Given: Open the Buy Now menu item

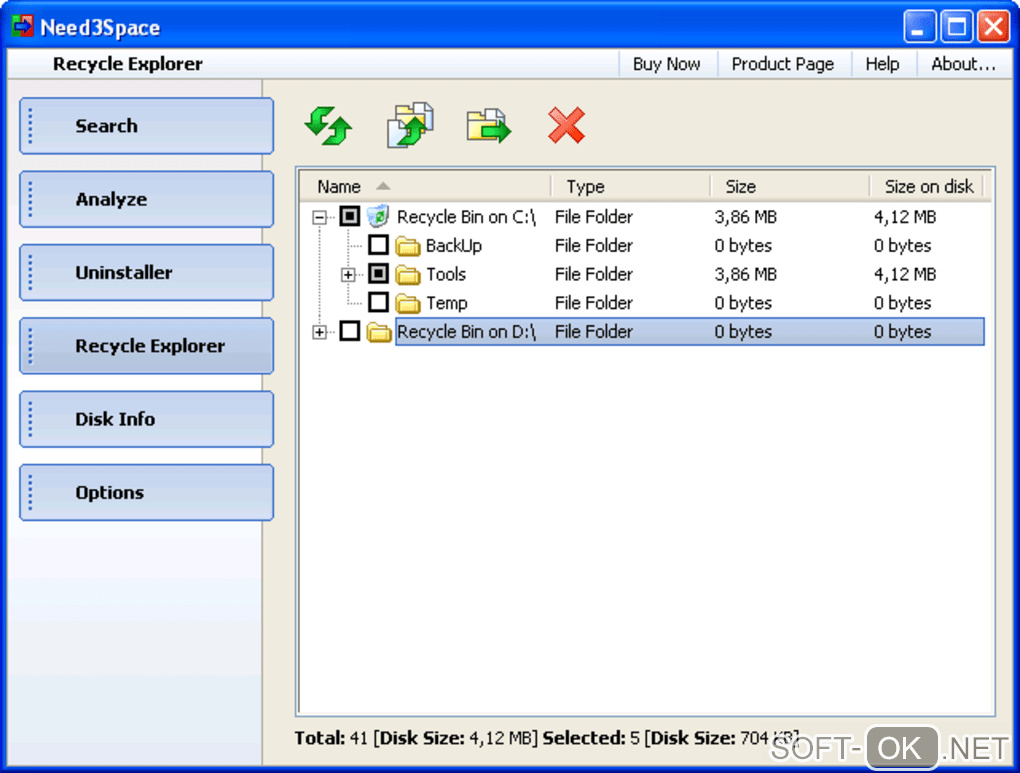Looking at the screenshot, I should click(667, 64).
